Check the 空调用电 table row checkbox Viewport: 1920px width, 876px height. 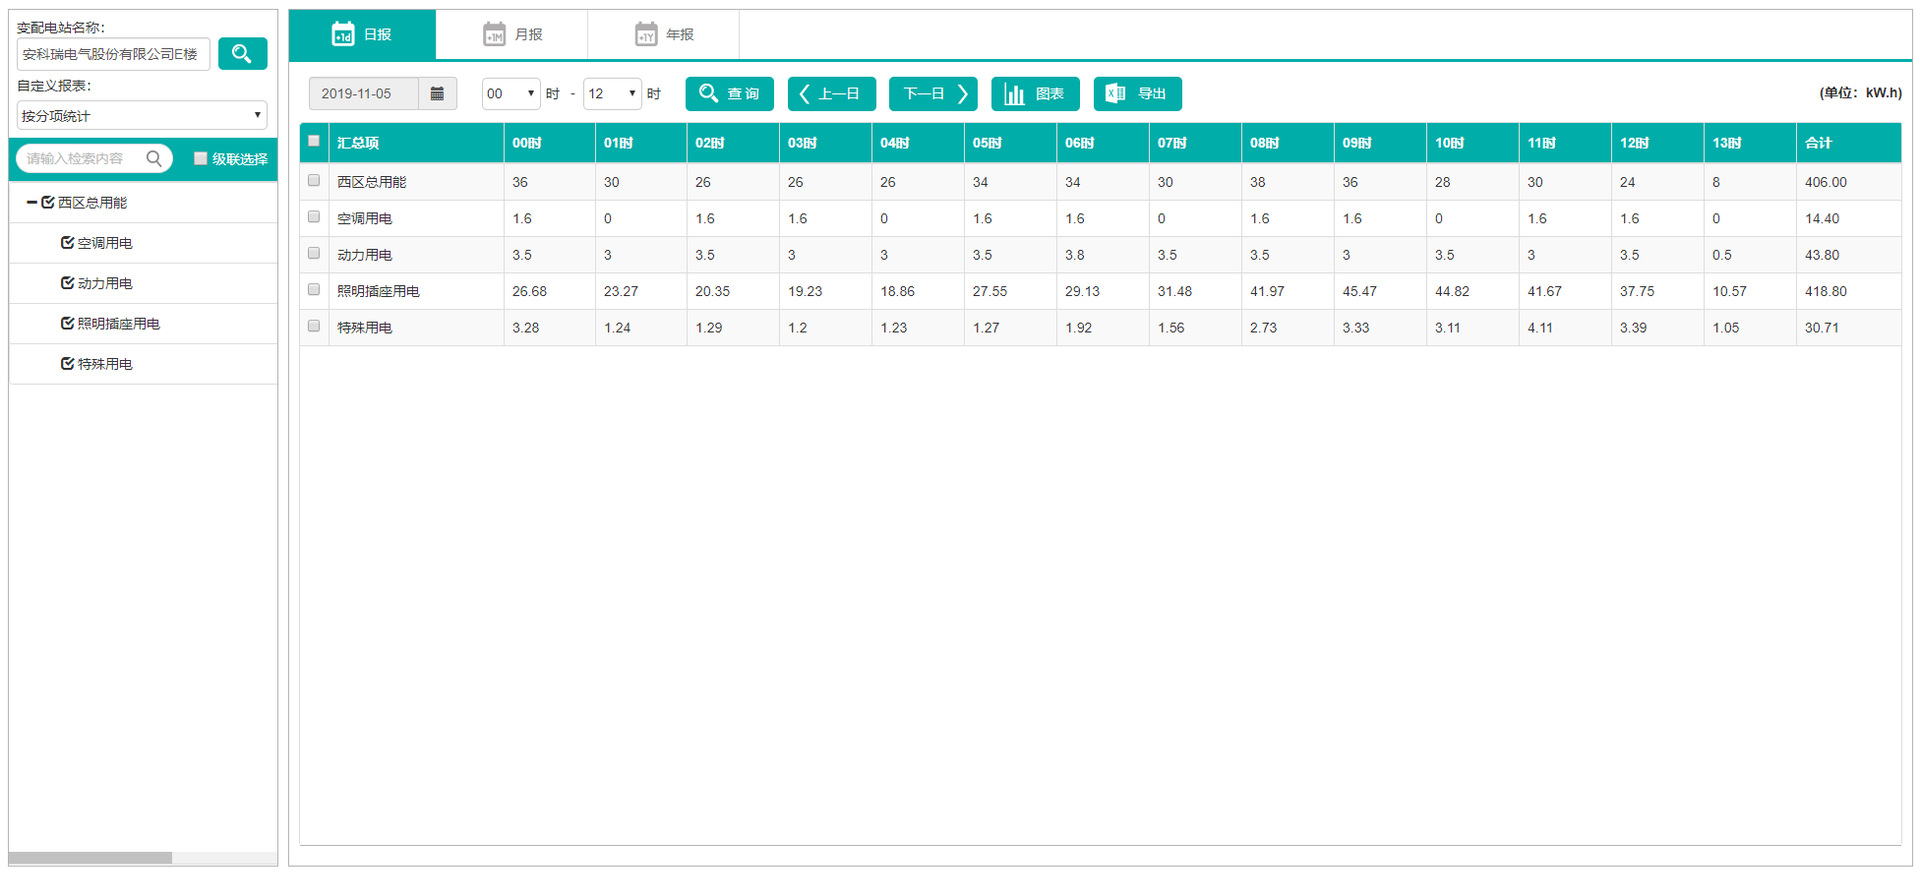point(314,217)
